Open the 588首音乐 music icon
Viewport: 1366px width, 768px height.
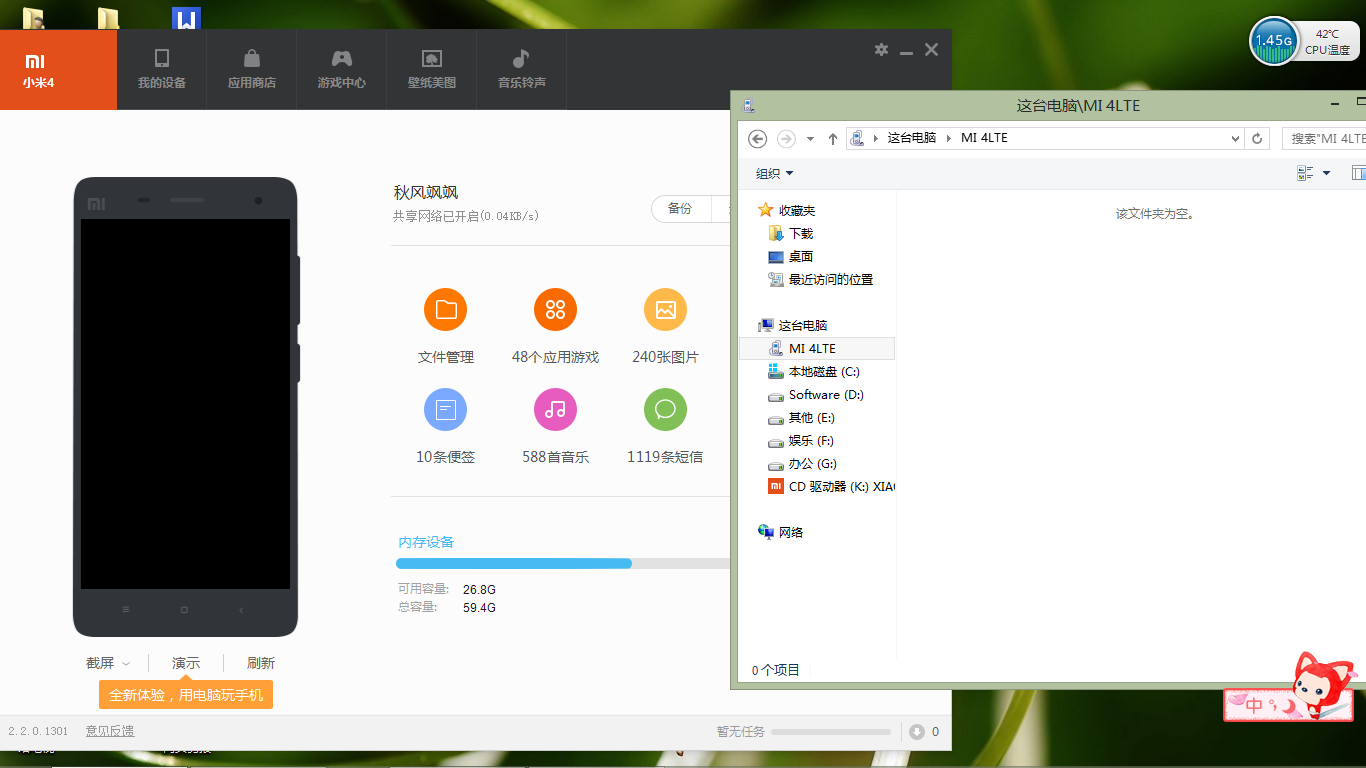tap(555, 409)
